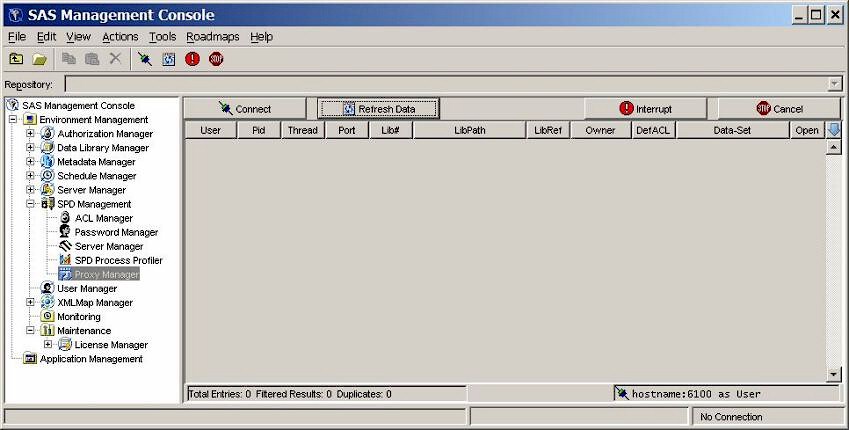Sort by the User column header

pos(211,131)
